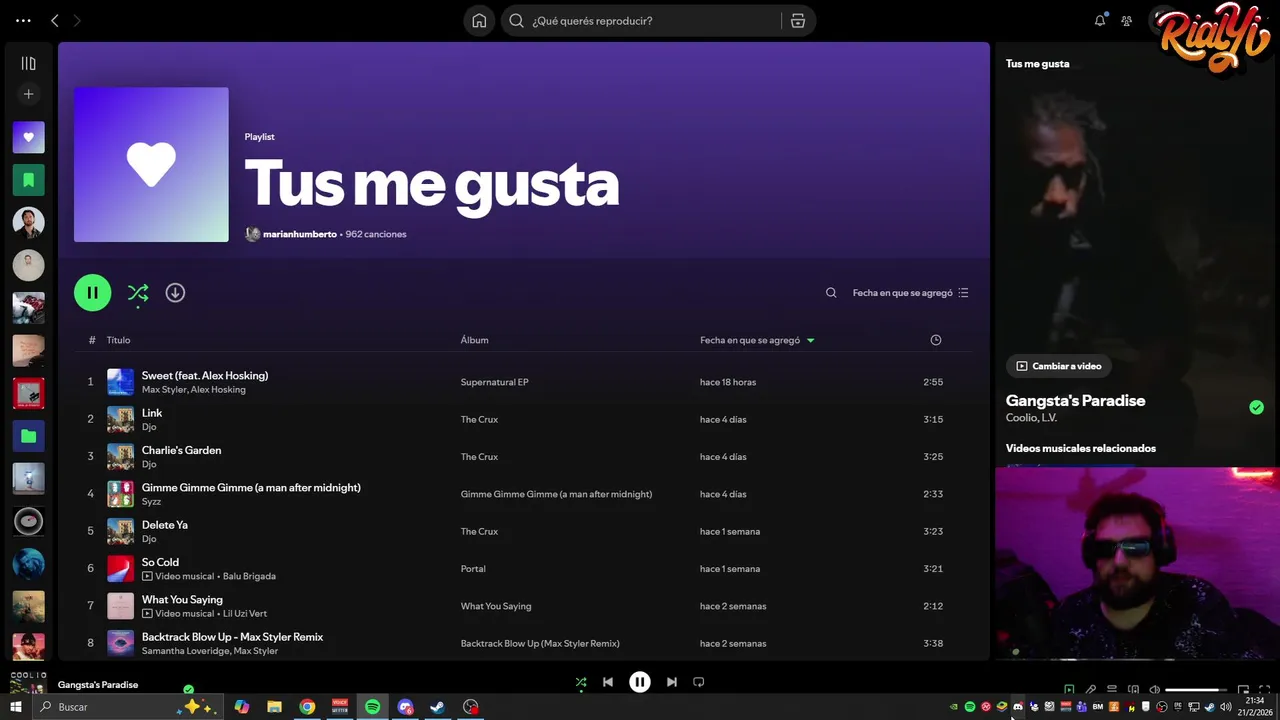This screenshot has width=1280, height=720.
Task: Pause the playlist with green button
Action: pyautogui.click(x=92, y=293)
